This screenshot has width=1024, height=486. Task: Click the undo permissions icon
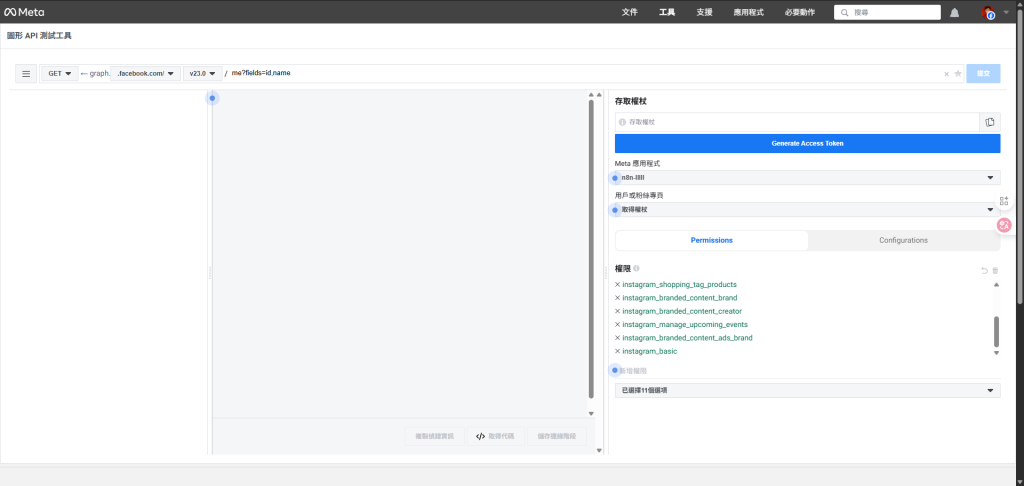click(x=984, y=270)
